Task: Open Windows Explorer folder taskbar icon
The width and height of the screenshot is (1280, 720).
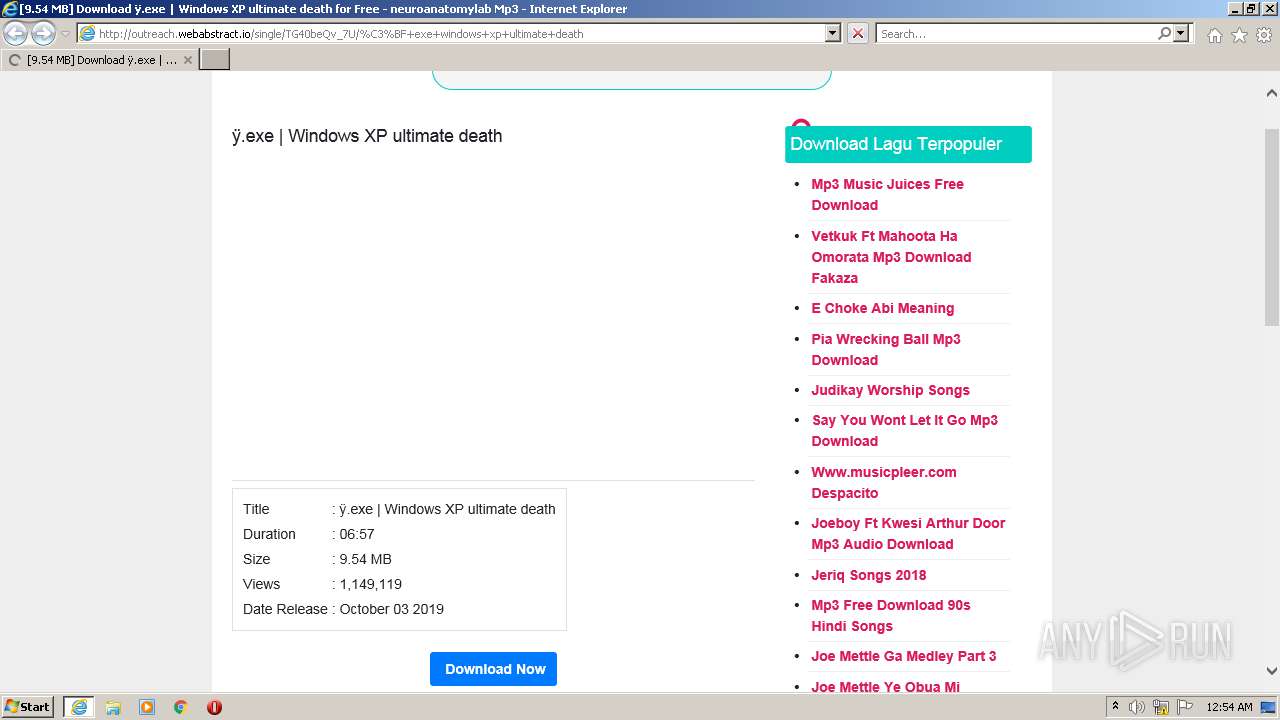Action: [x=113, y=707]
